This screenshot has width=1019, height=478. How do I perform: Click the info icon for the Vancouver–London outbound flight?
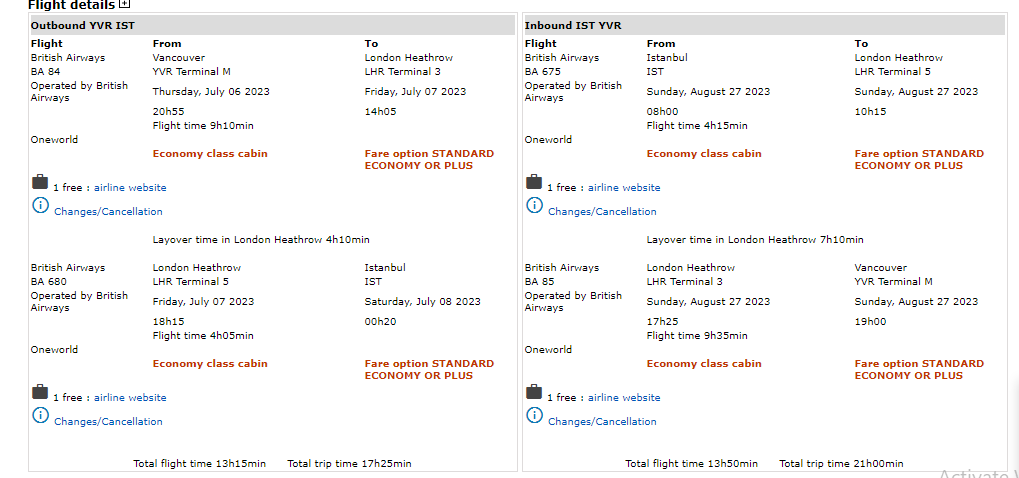coord(40,205)
